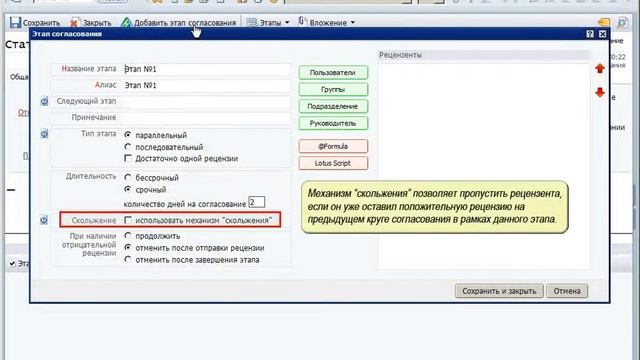Select параллельный stage type
The image size is (640, 360).
pos(128,135)
